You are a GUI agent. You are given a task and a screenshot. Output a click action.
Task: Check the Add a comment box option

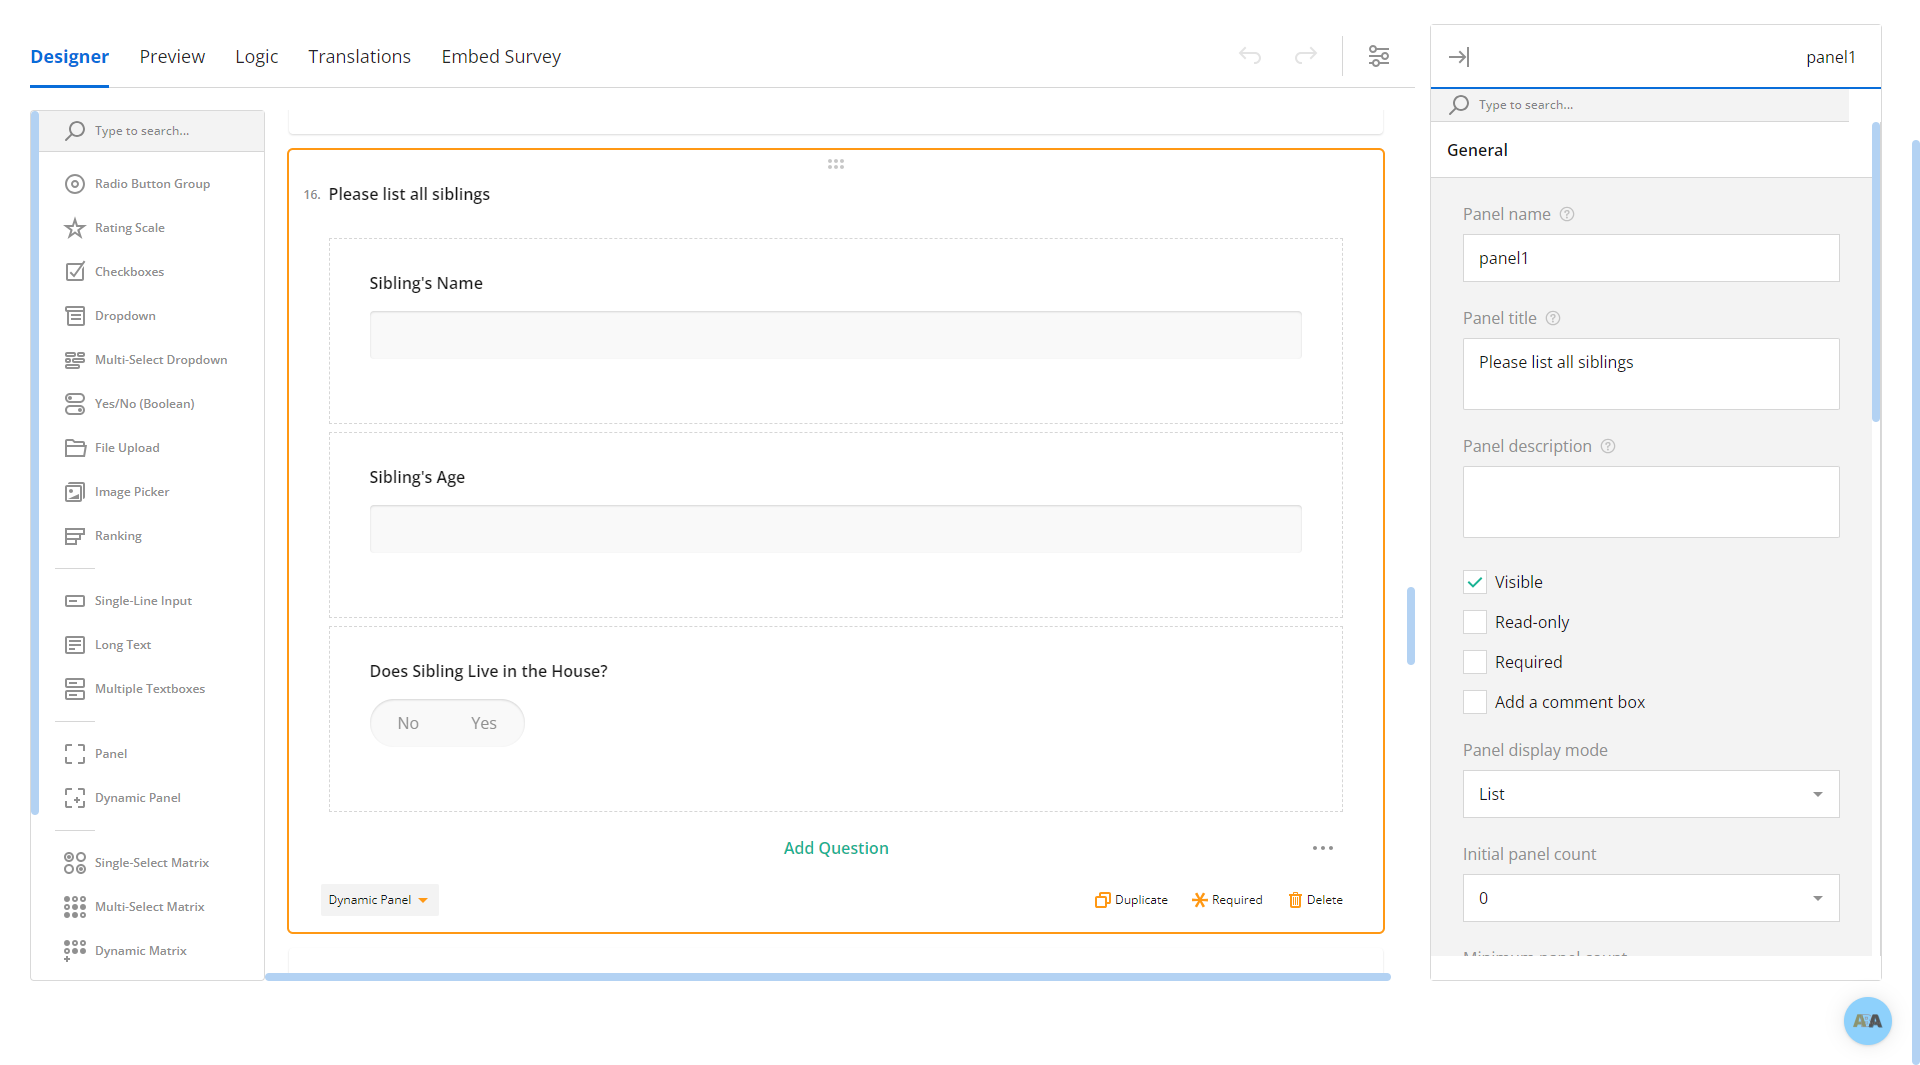tap(1475, 702)
